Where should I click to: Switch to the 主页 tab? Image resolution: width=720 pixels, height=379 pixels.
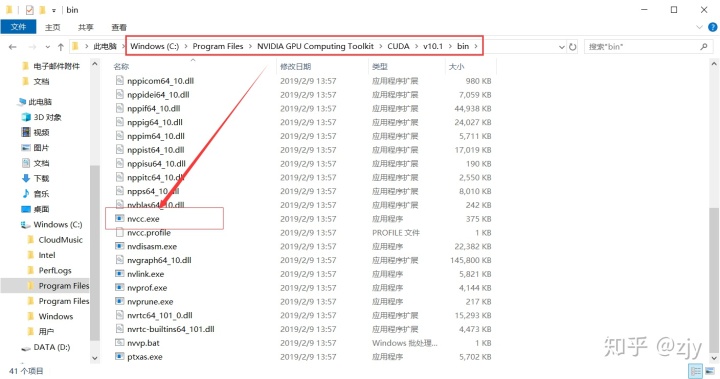tap(52, 28)
